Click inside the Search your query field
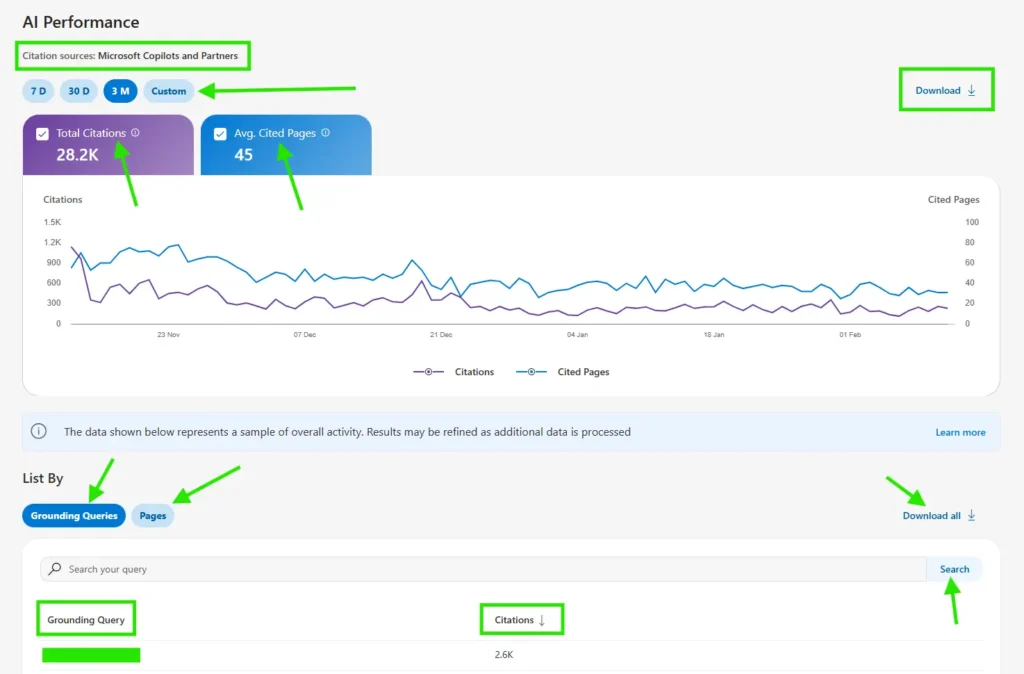The image size is (1024, 674). pos(400,568)
